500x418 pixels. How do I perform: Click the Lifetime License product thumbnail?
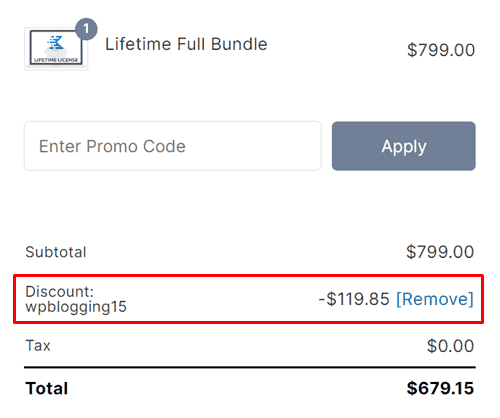[56, 49]
